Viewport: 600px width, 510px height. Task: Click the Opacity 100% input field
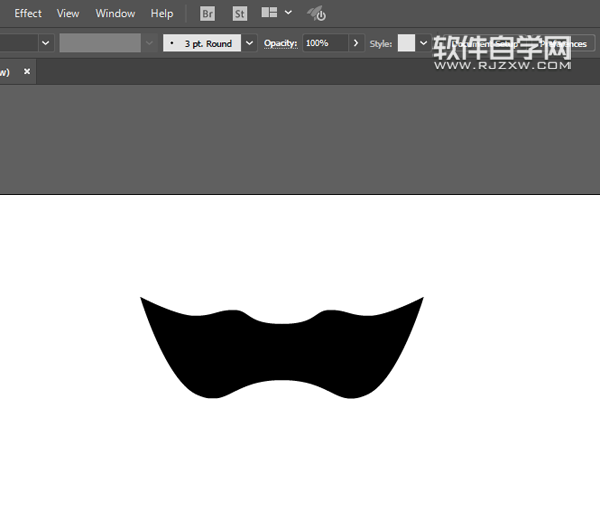click(x=325, y=44)
